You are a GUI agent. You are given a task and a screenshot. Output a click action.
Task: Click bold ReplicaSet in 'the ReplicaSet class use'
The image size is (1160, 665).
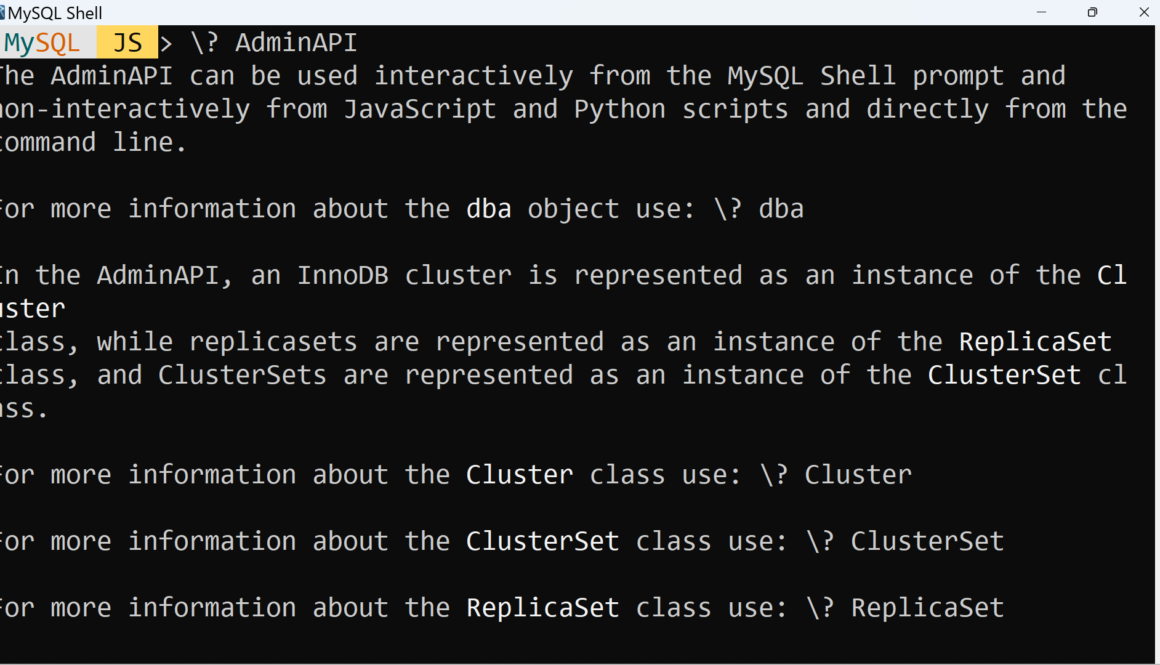point(542,607)
